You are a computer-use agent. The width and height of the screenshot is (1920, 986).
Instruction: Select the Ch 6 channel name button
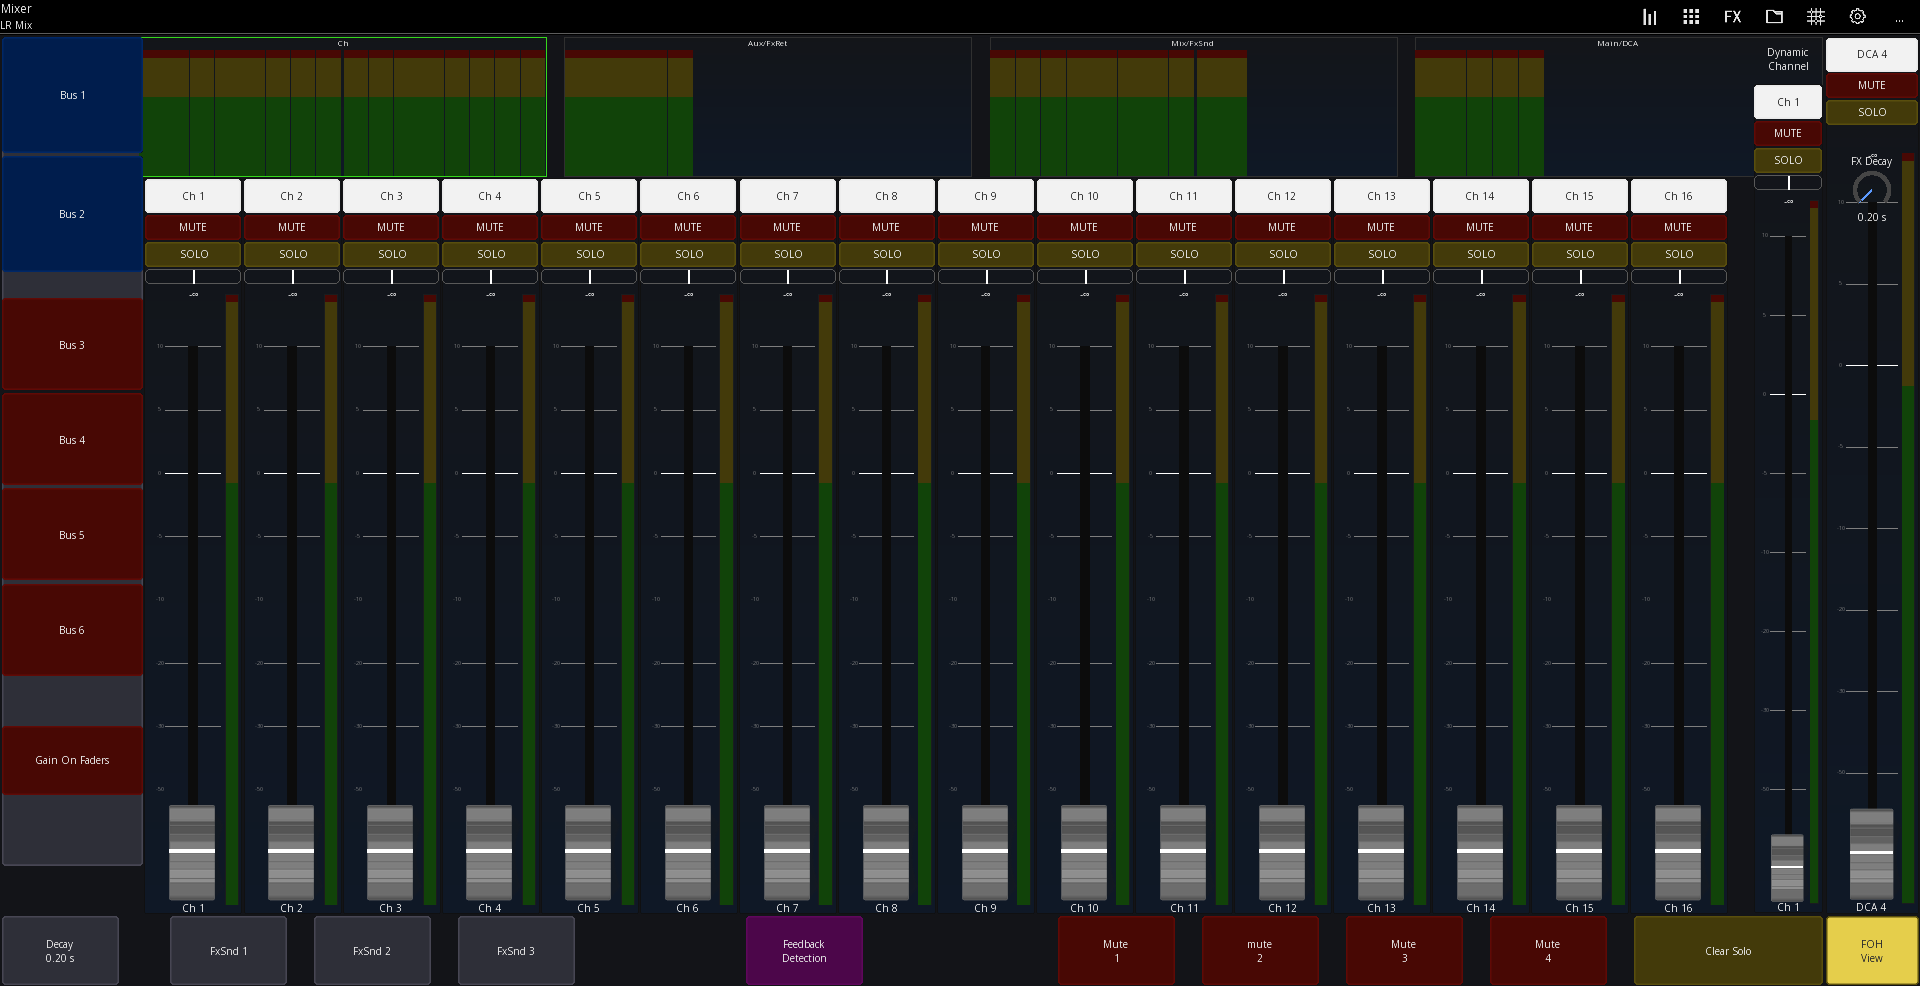688,196
